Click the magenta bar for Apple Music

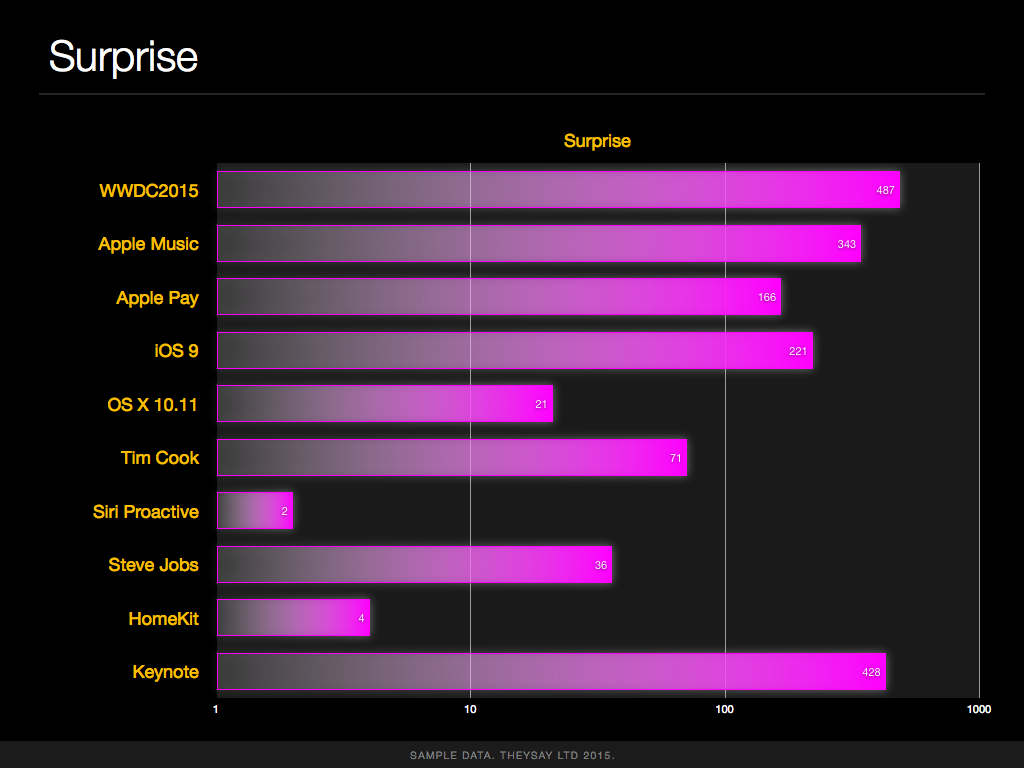[539, 244]
